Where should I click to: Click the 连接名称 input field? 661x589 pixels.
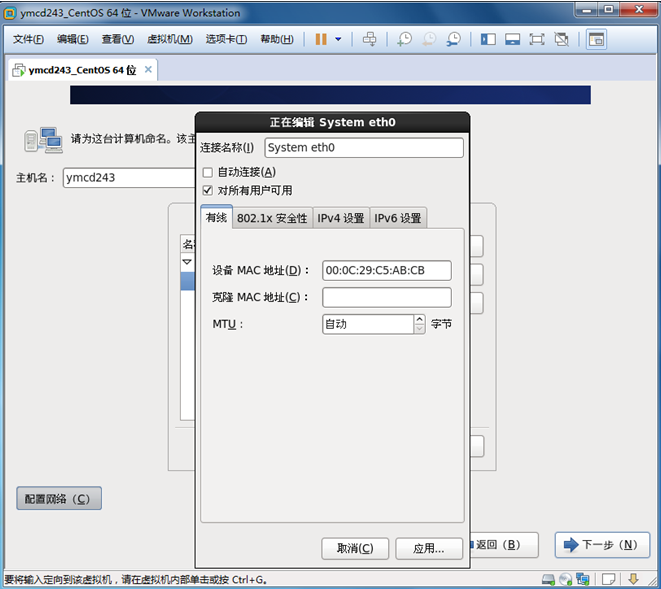pyautogui.click(x=364, y=148)
